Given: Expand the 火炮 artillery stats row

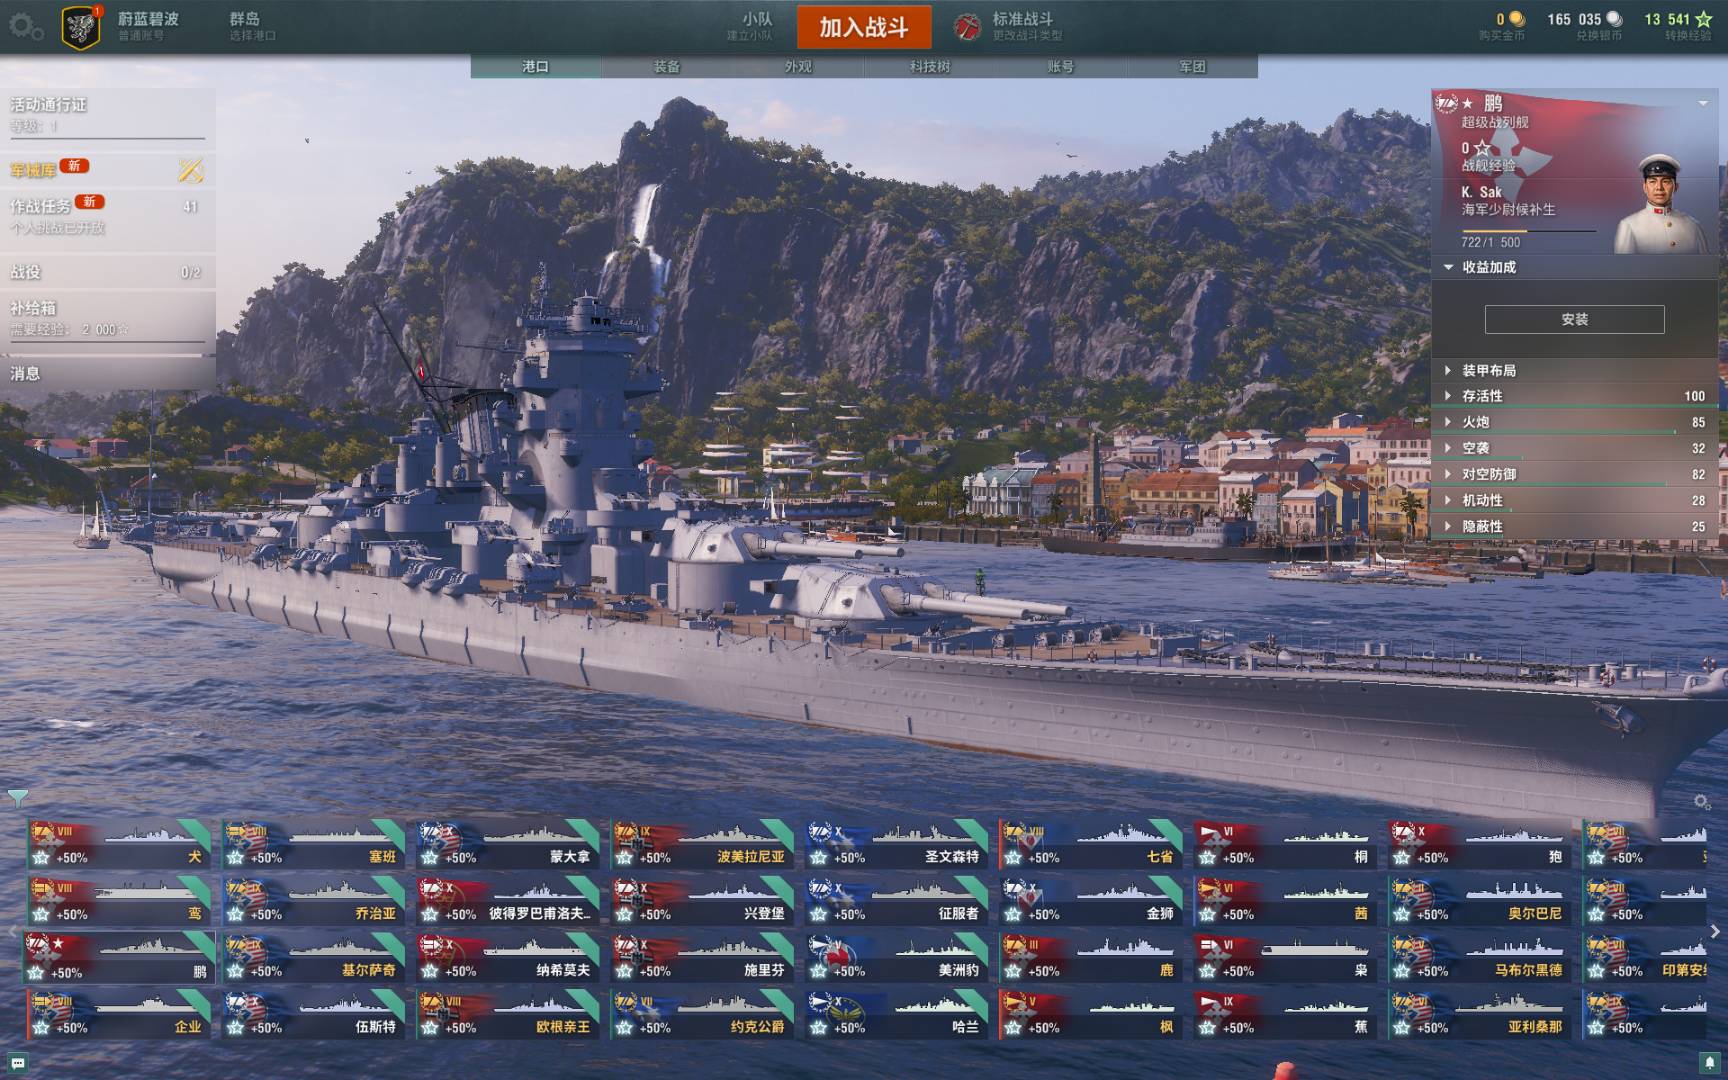Looking at the screenshot, I should click(1574, 422).
